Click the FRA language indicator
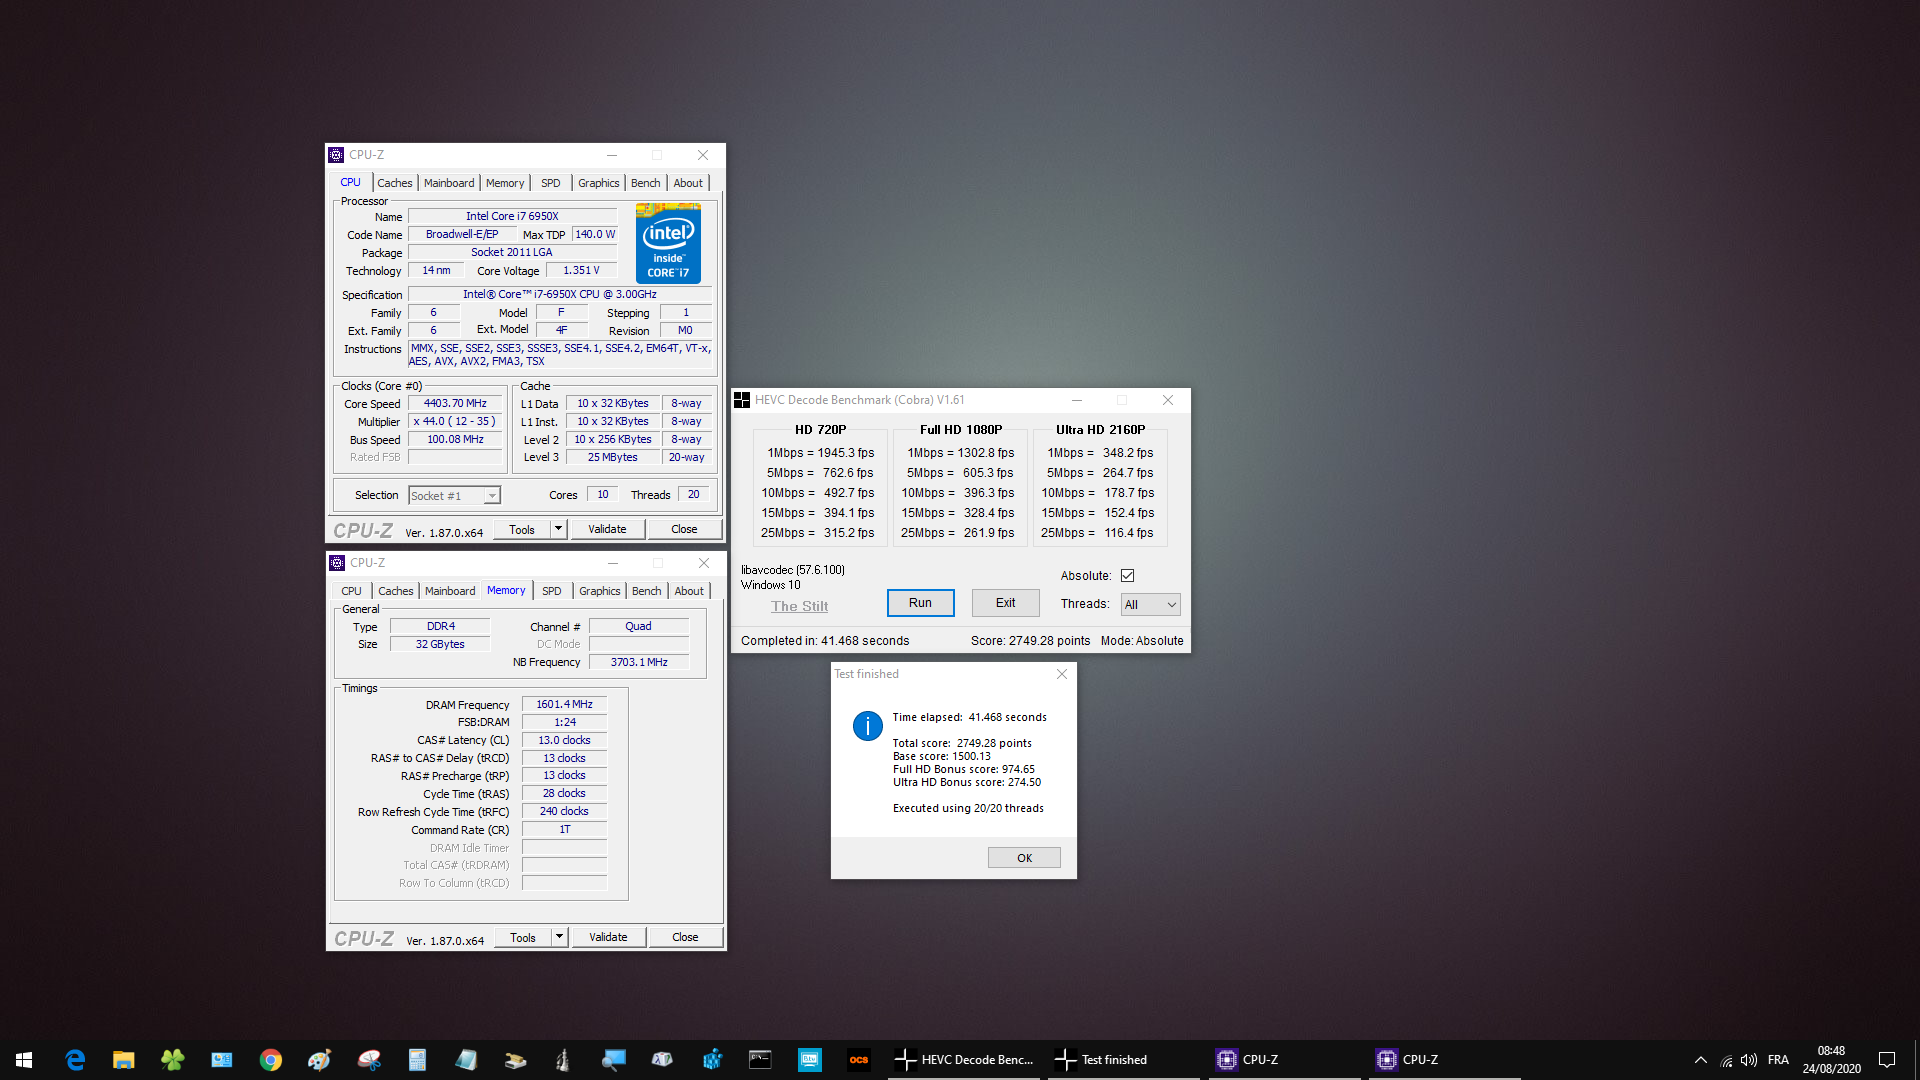 click(x=1778, y=1060)
